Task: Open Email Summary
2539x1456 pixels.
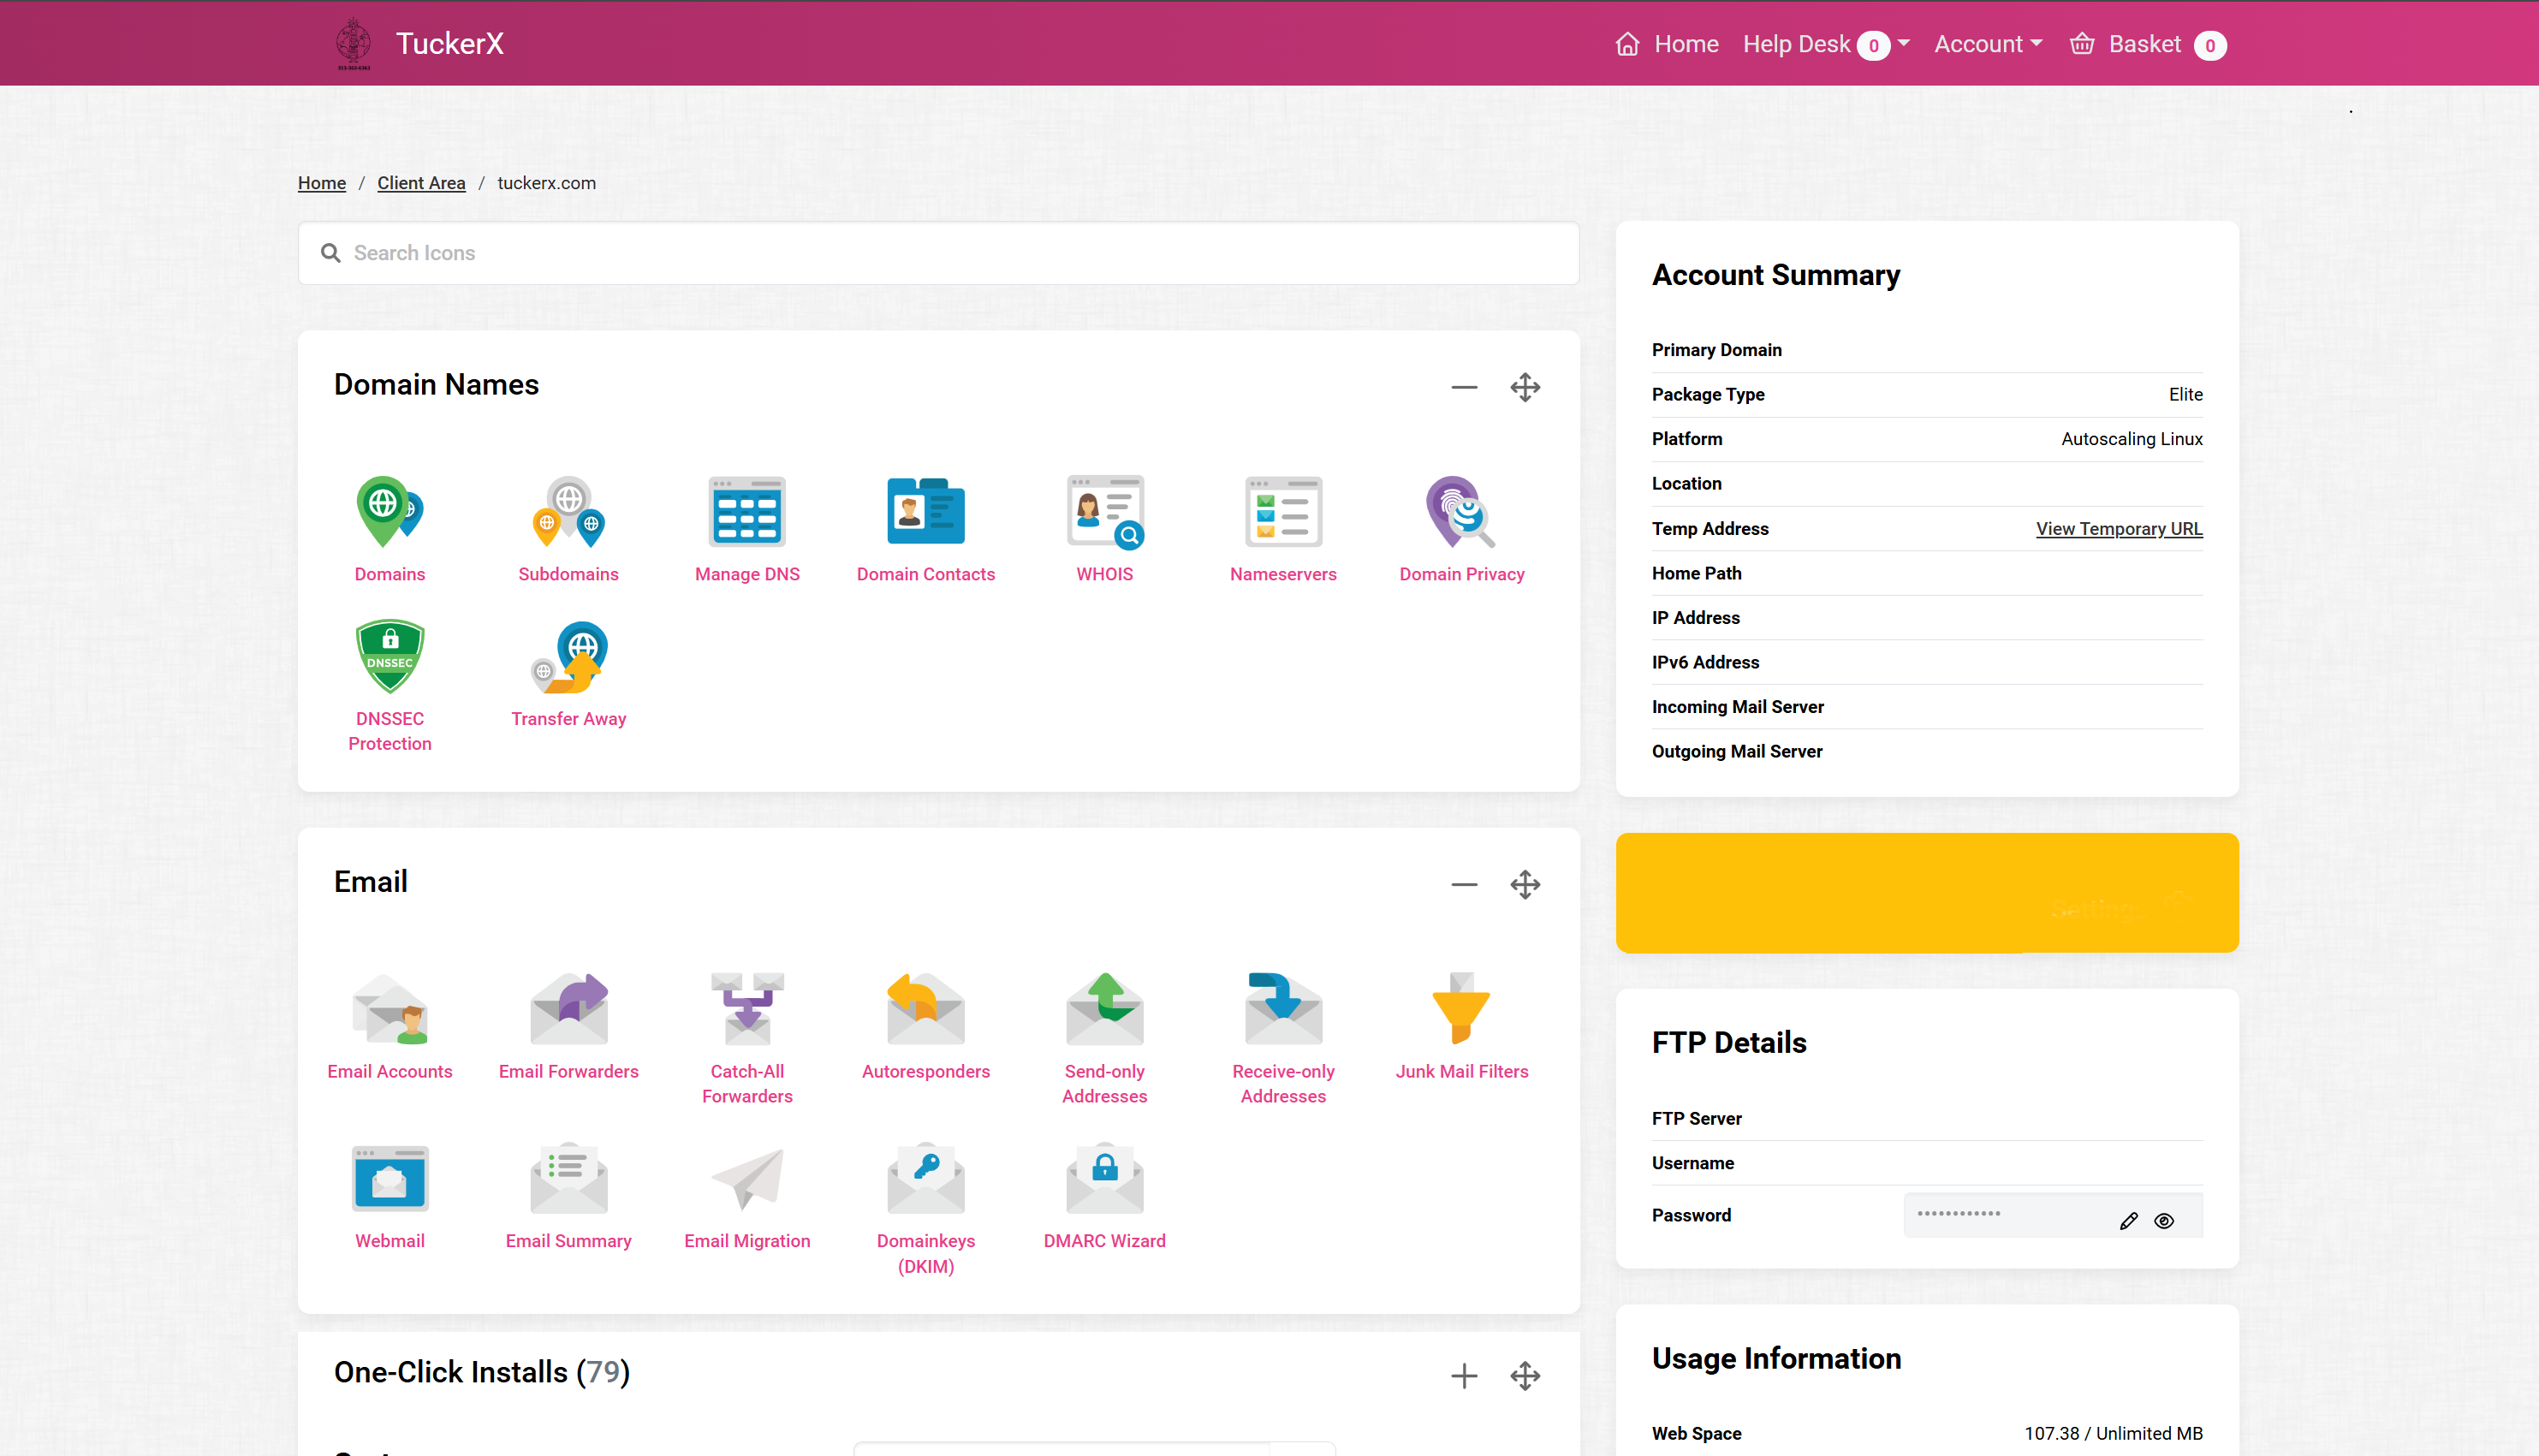Action: click(568, 1196)
